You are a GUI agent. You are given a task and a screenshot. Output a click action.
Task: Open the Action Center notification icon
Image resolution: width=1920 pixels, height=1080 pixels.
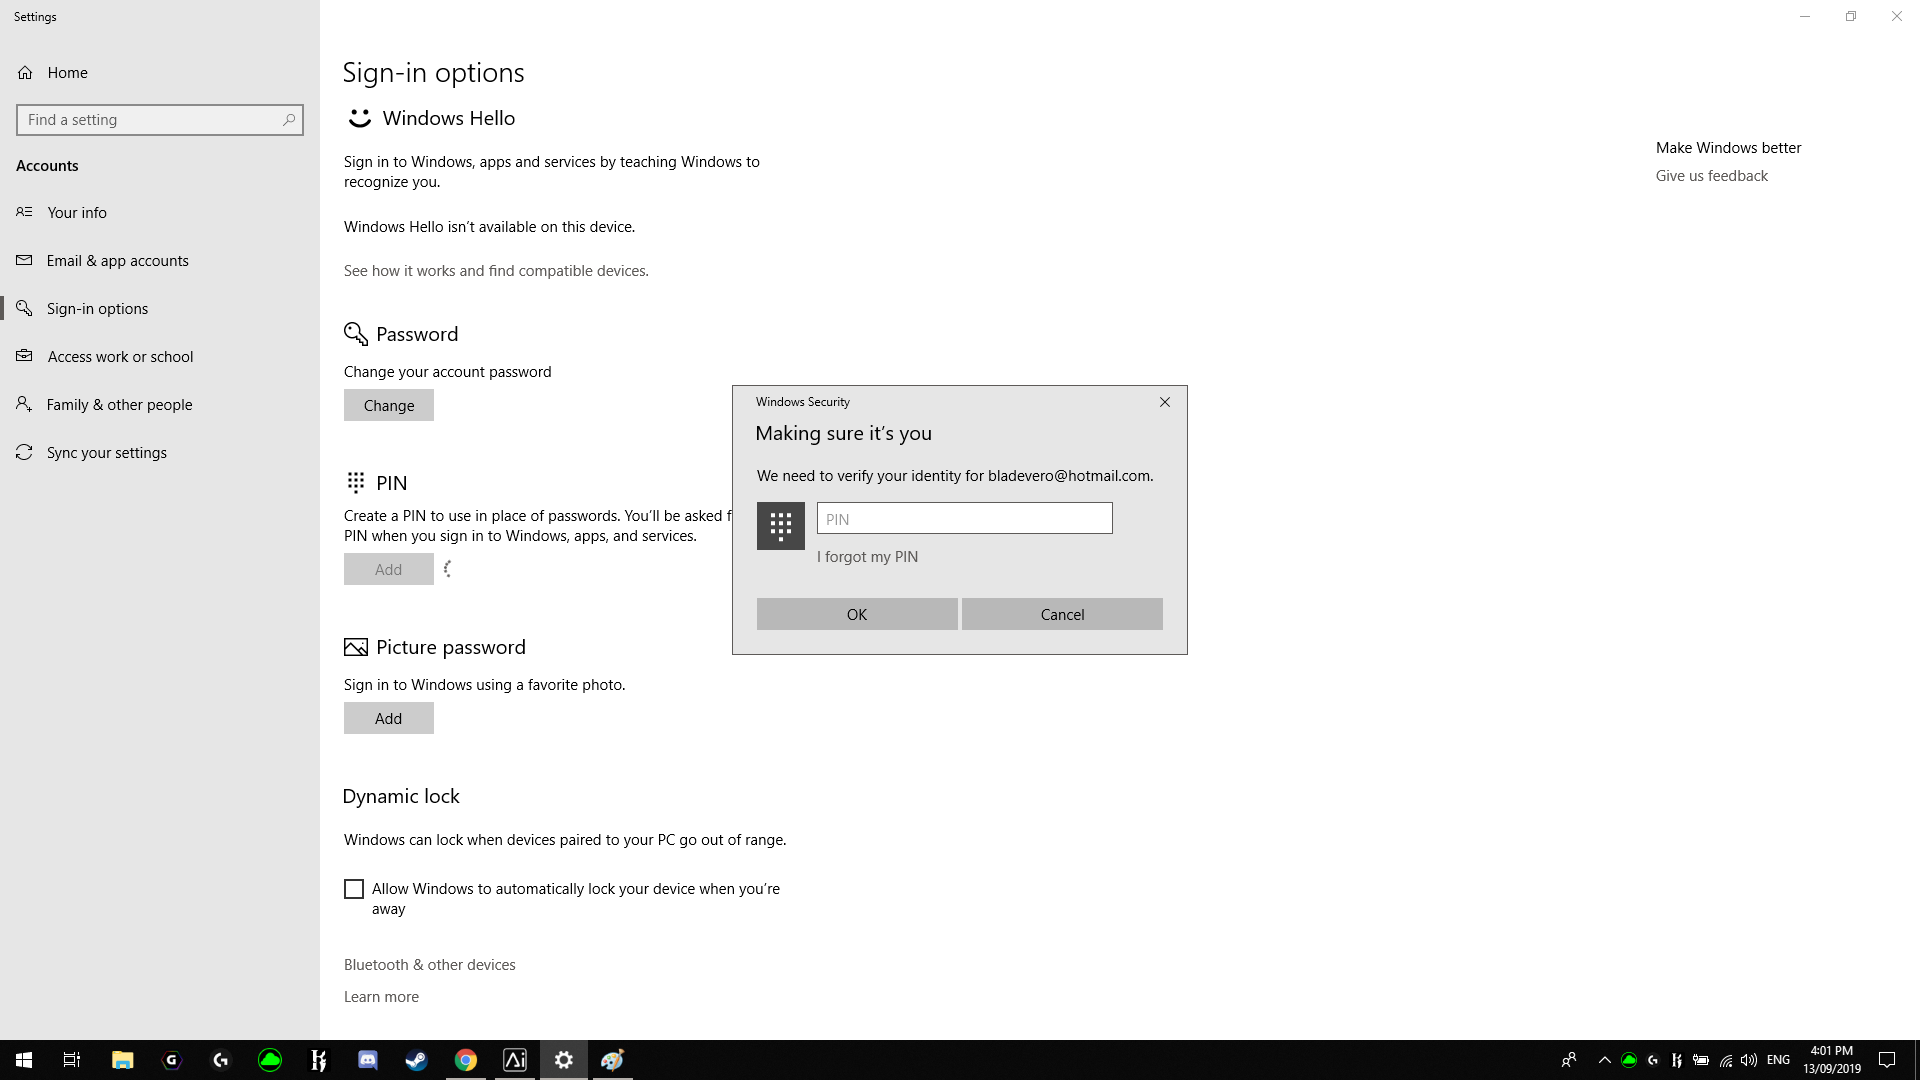tap(1889, 1060)
